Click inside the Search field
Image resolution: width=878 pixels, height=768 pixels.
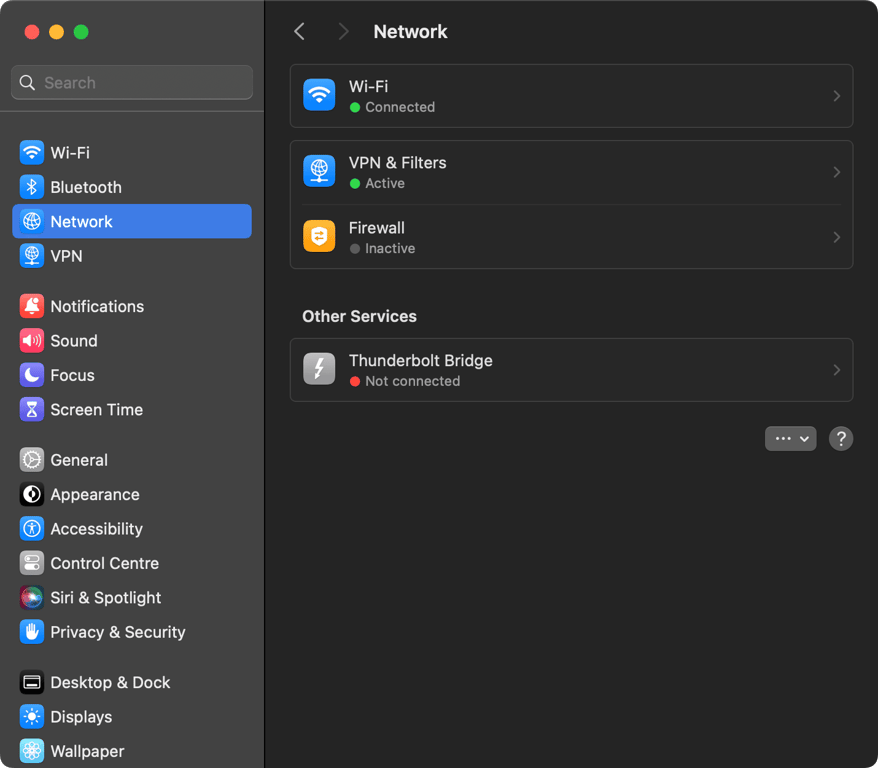(x=131, y=82)
